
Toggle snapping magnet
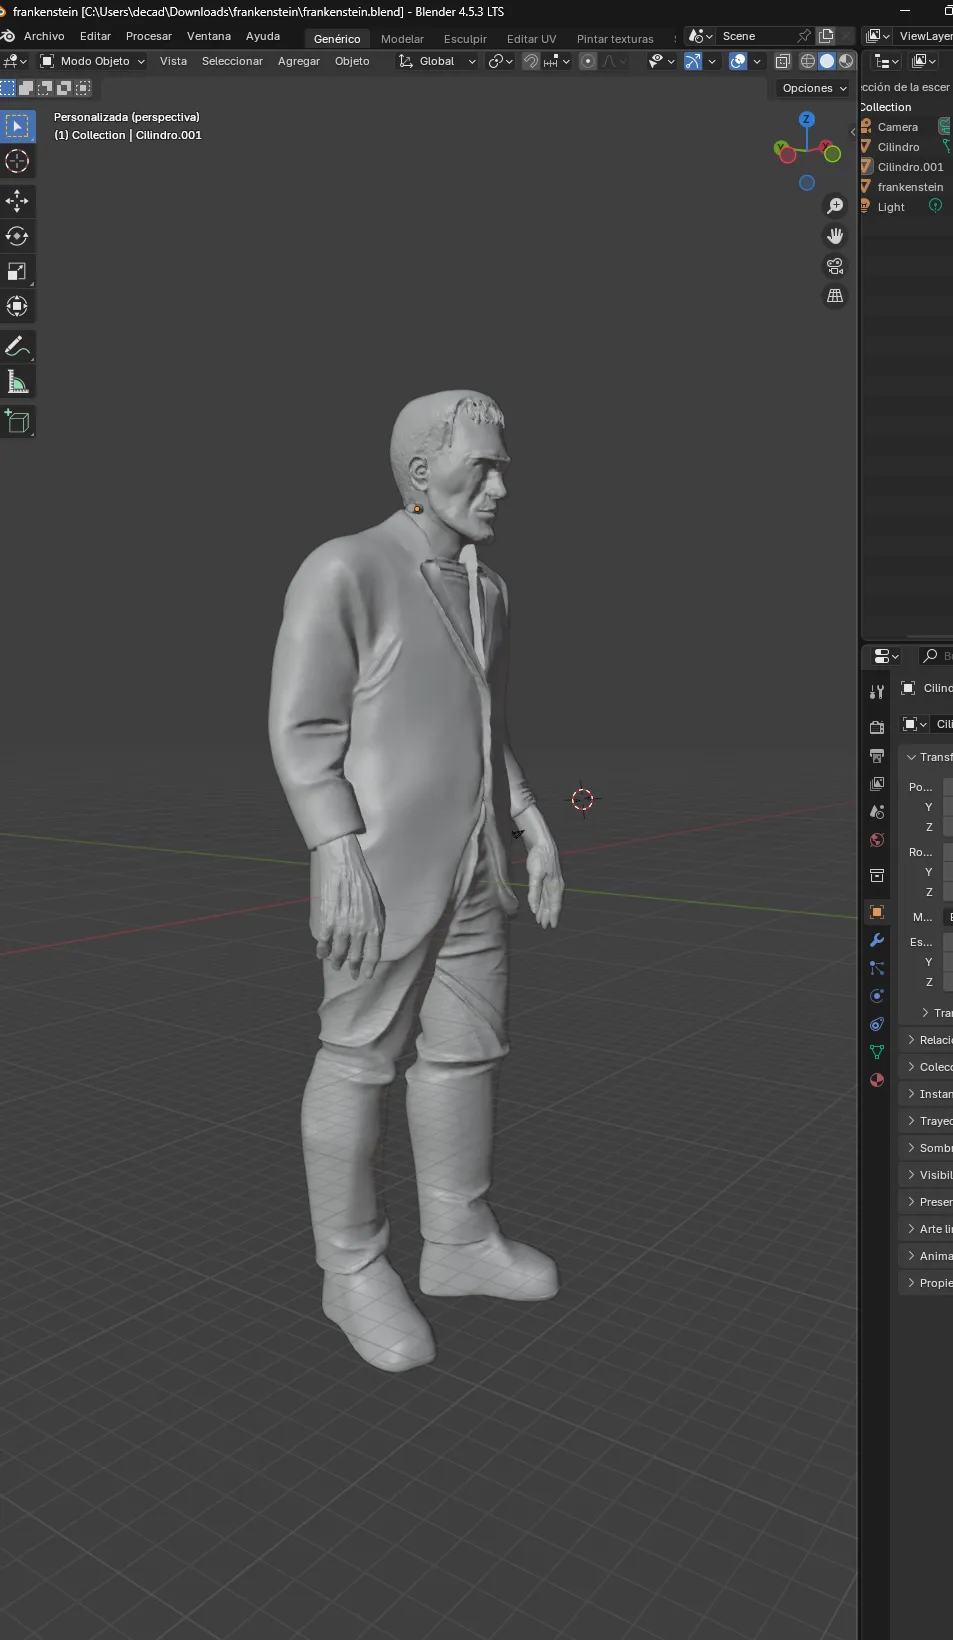[531, 61]
